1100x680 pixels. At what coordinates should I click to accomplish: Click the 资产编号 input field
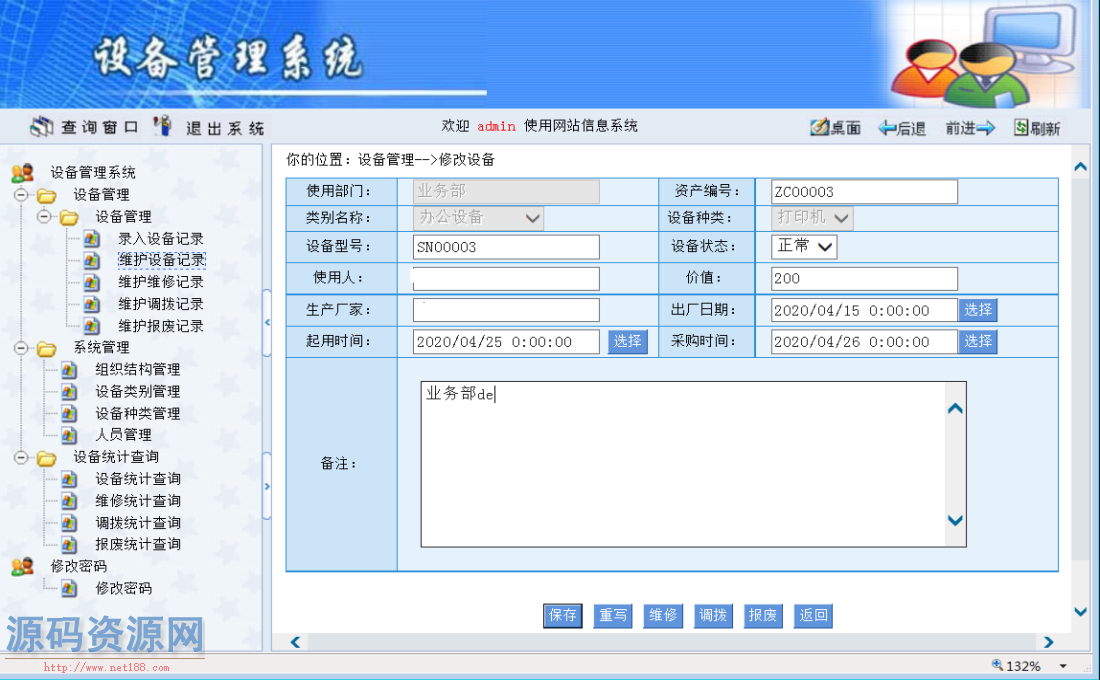[864, 192]
